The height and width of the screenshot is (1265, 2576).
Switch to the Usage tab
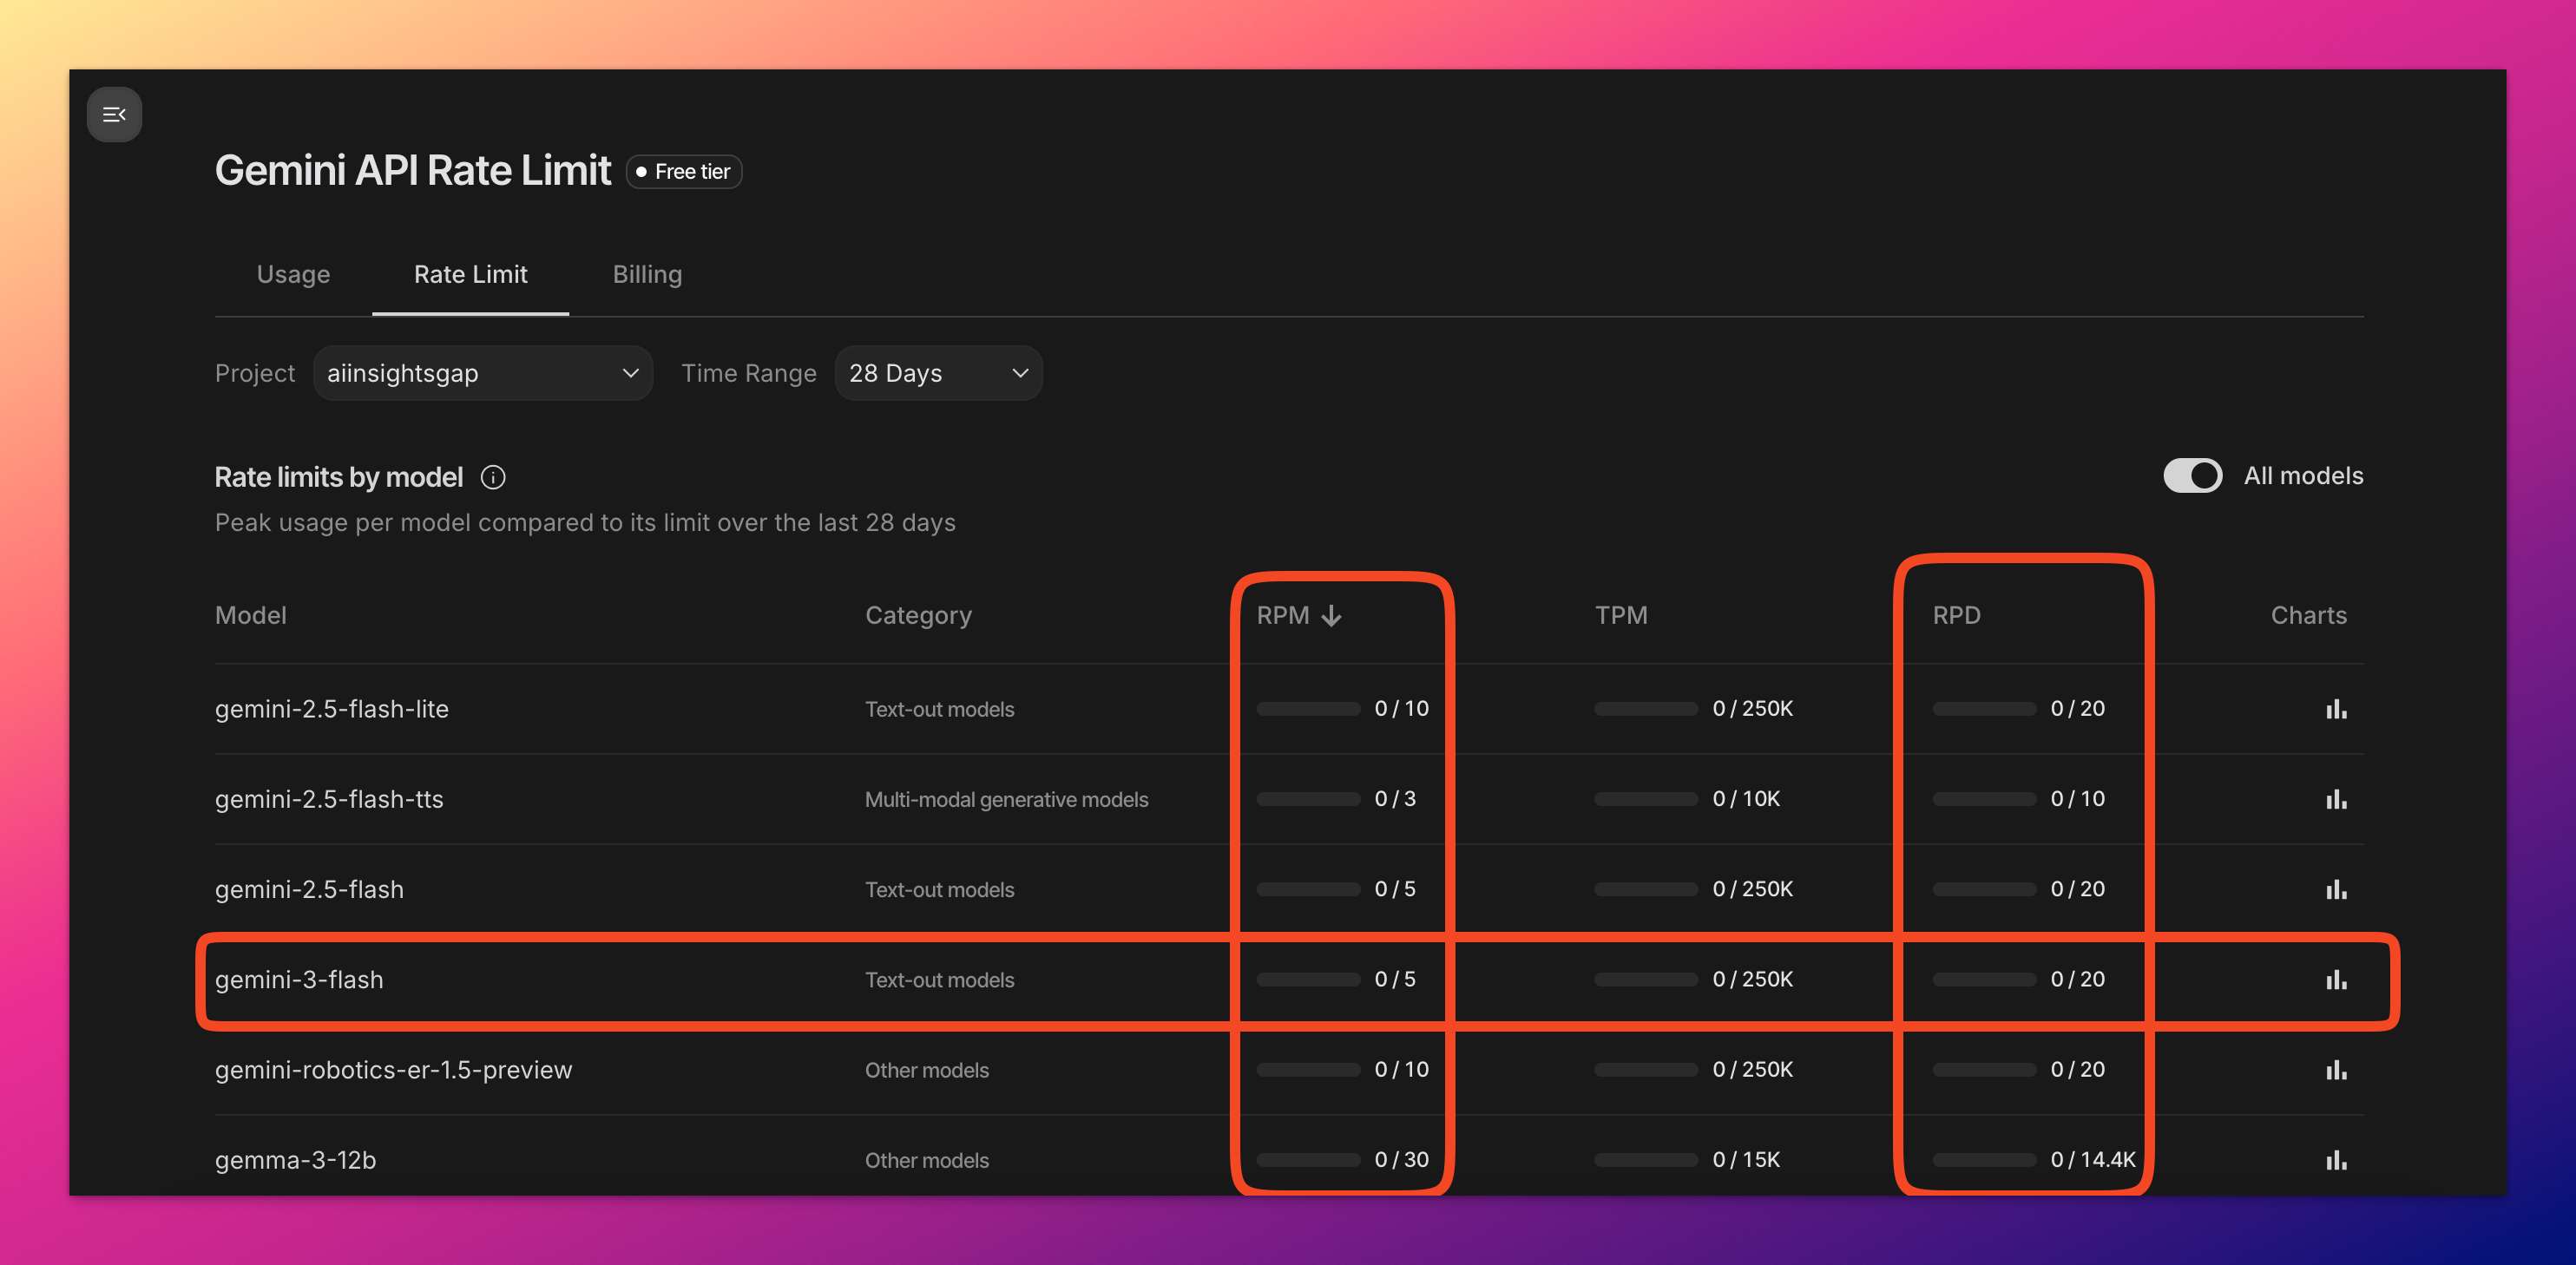(x=293, y=274)
